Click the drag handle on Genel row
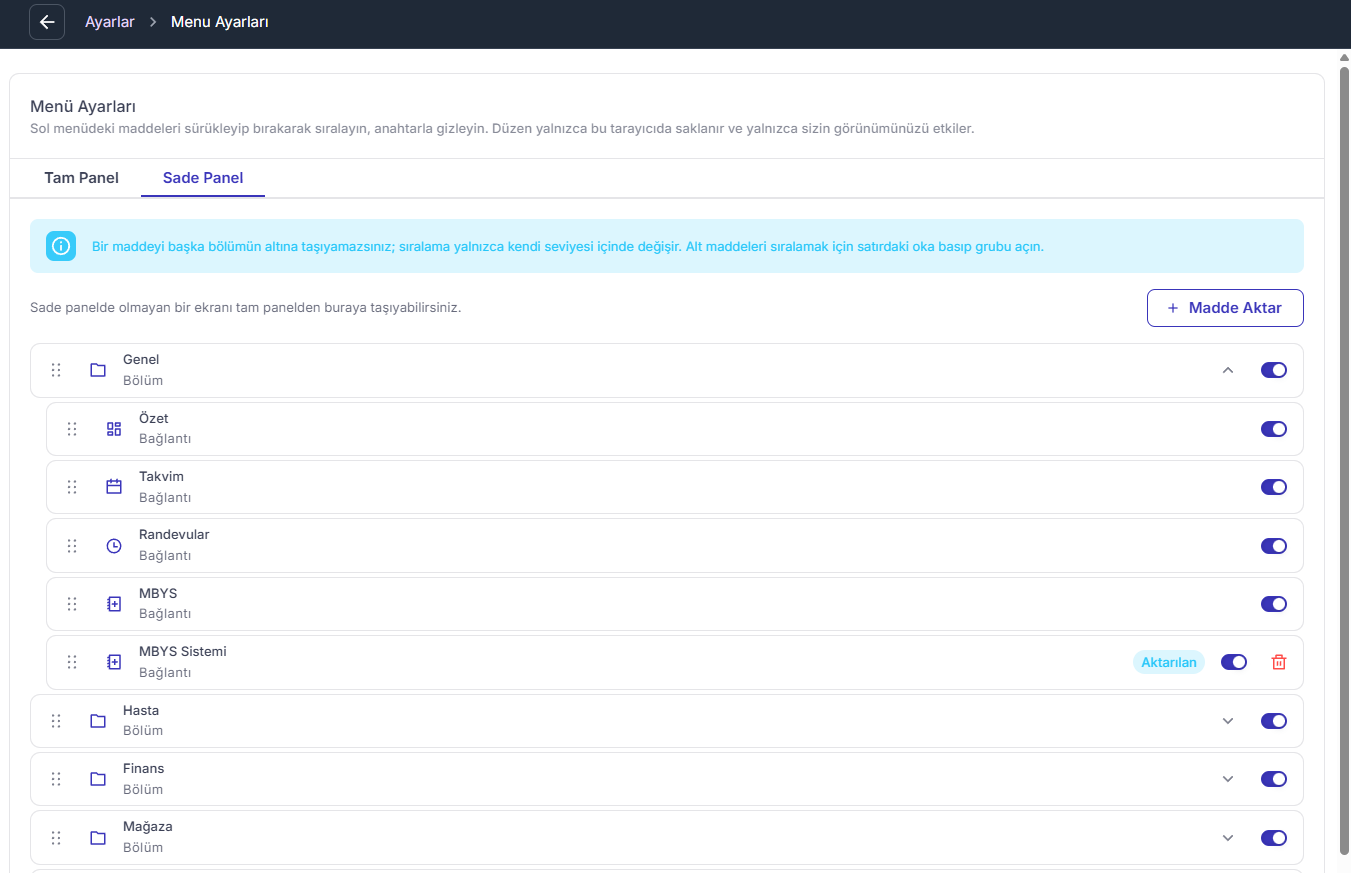Viewport: 1351px width, 873px height. (56, 370)
